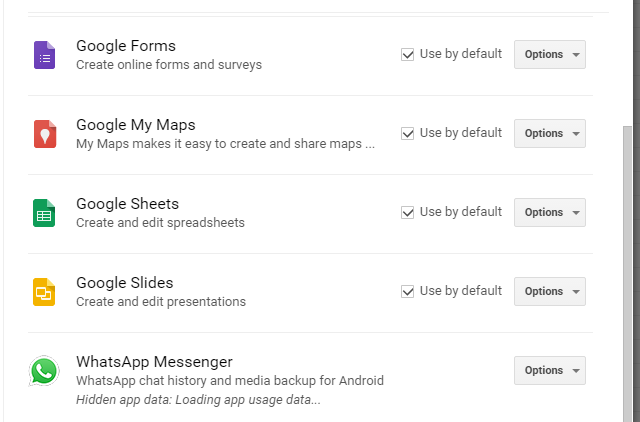Viewport: 640px width, 422px height.
Task: Click the WhatsApp Messenger icon
Action: coord(44,371)
